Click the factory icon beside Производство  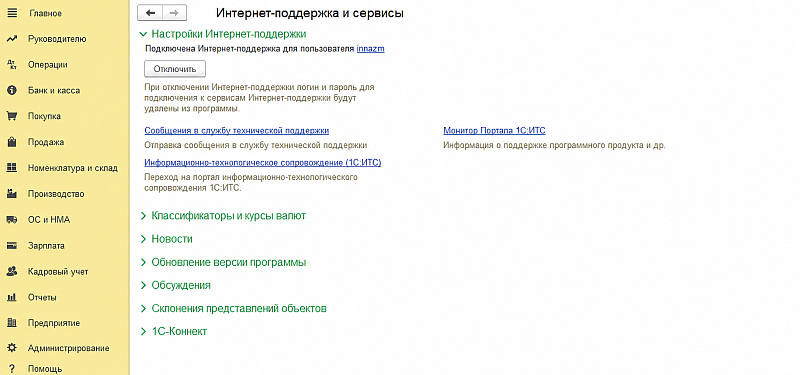pyautogui.click(x=12, y=194)
